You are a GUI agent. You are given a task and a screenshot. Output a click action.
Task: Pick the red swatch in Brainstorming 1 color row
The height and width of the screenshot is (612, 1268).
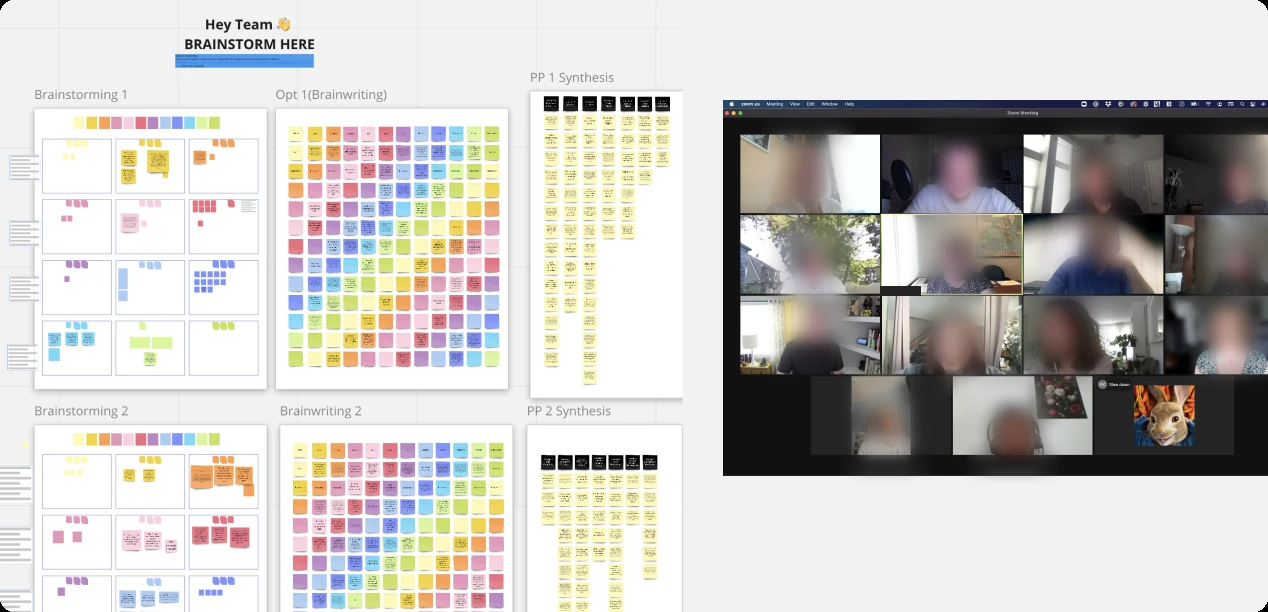click(141, 123)
